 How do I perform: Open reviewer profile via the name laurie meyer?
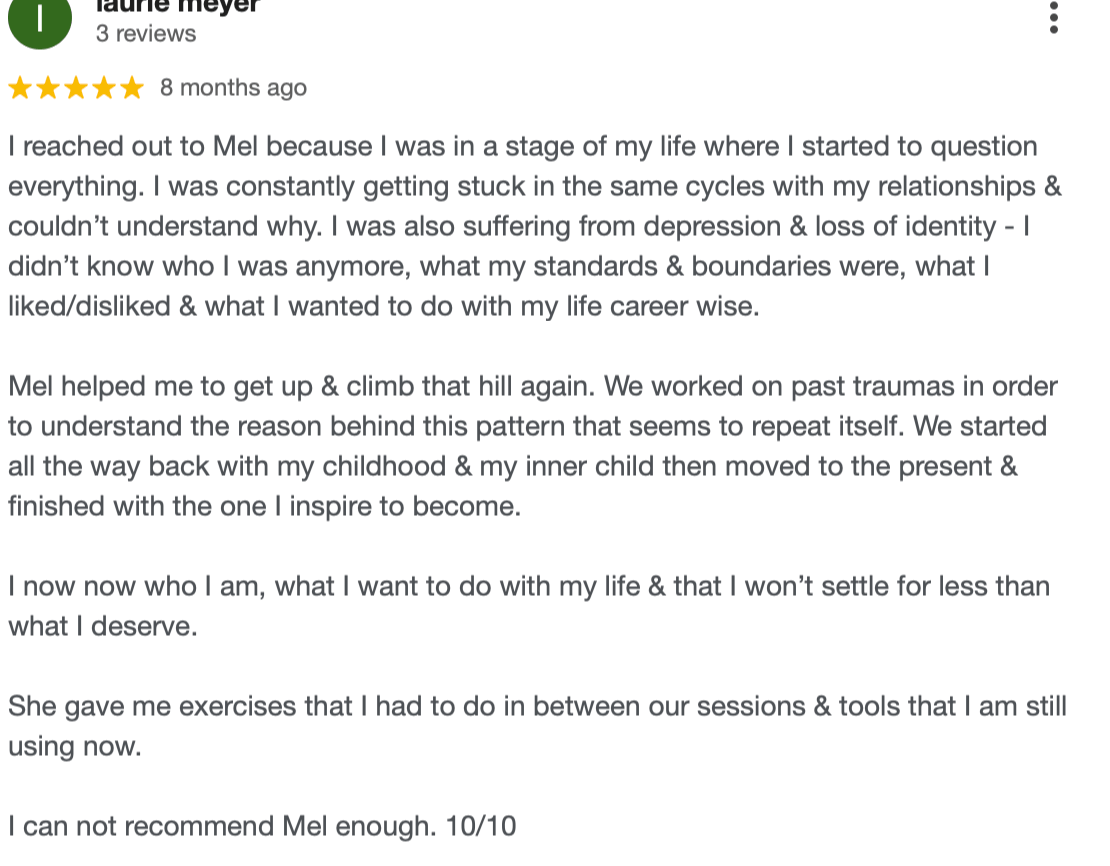tap(177, 6)
